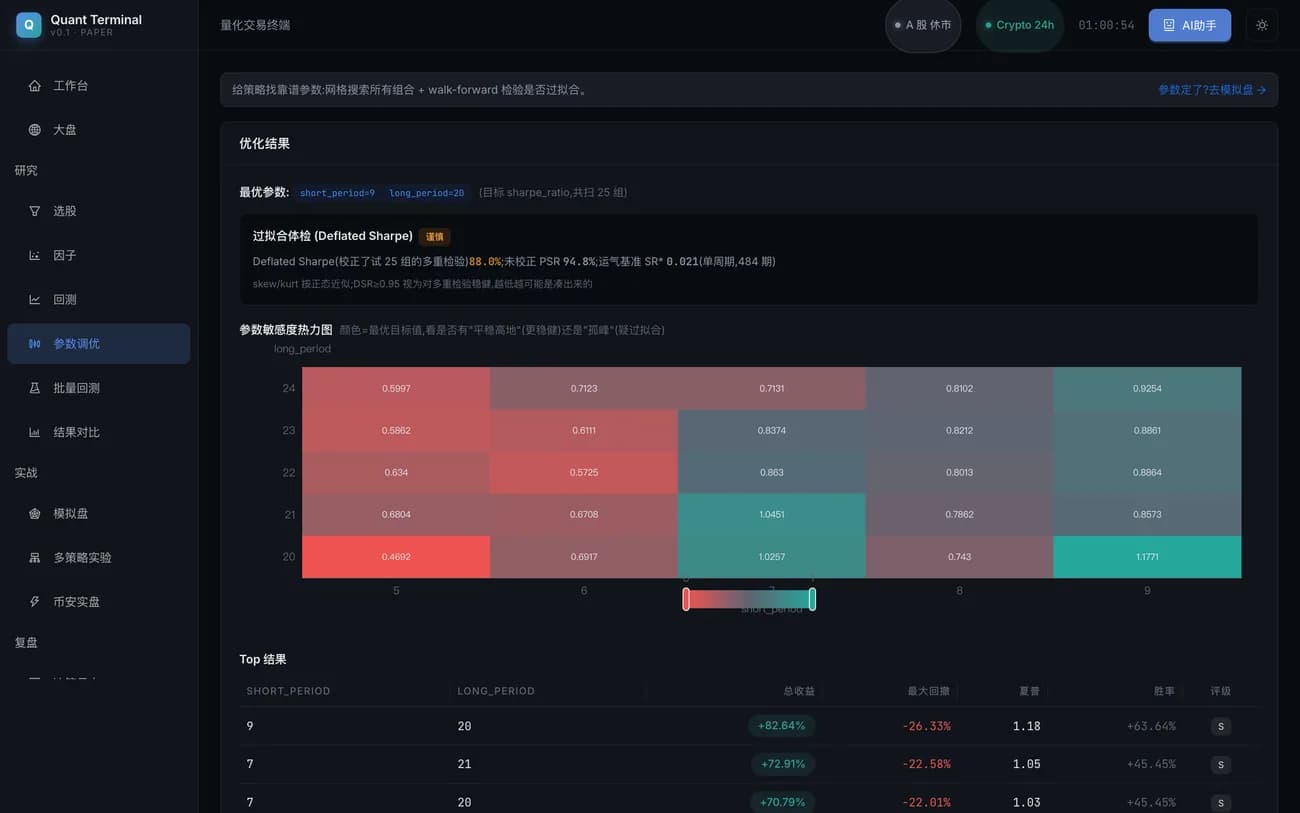Click the right handle of heatmap color slider
Image resolution: width=1300 pixels, height=813 pixels.
coord(812,599)
